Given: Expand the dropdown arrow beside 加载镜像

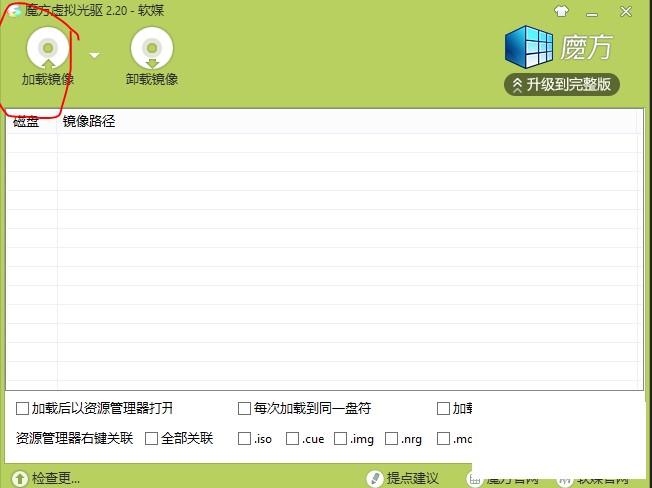Looking at the screenshot, I should (x=95, y=55).
